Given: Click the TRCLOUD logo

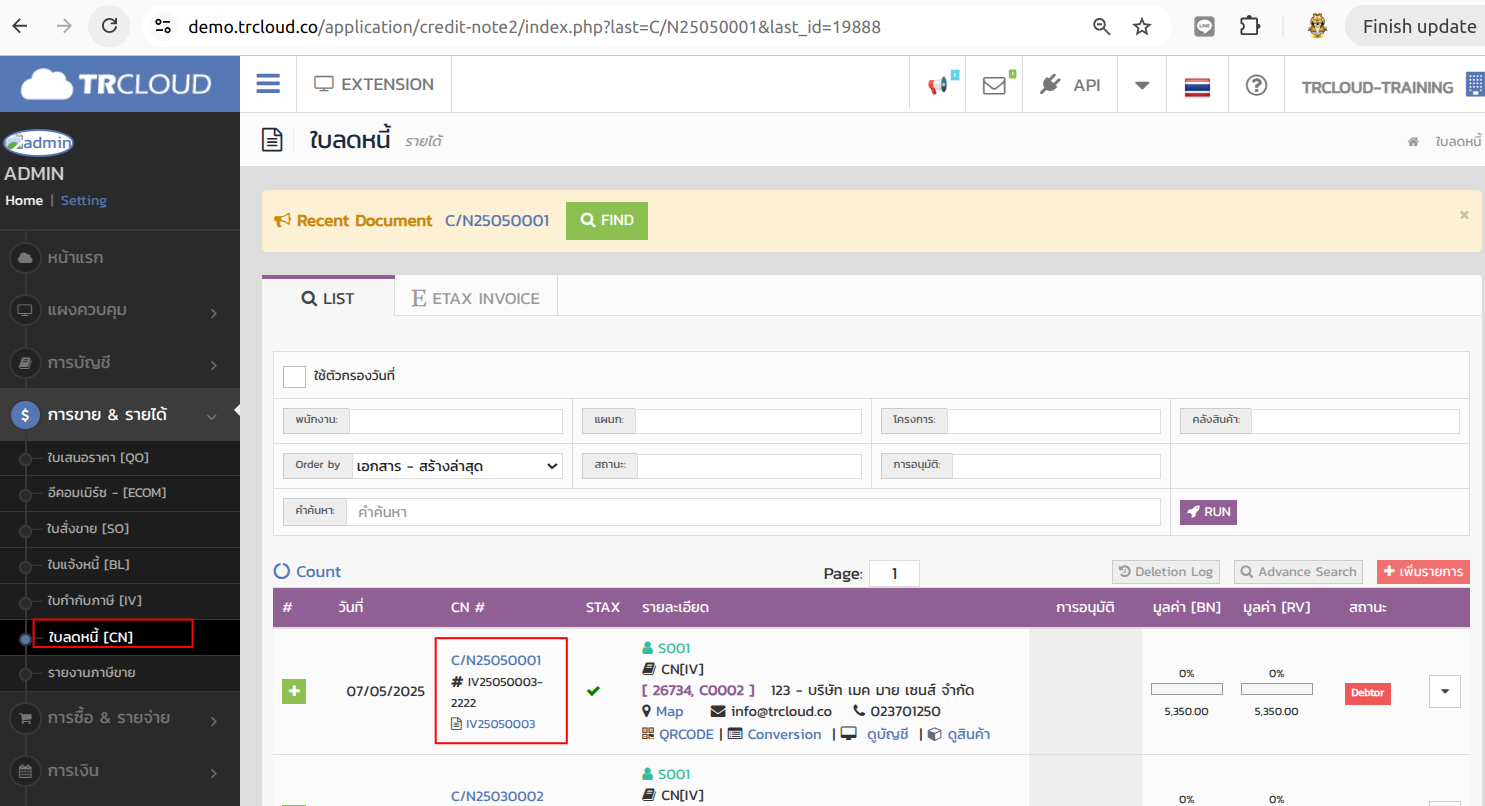Looking at the screenshot, I should click(116, 84).
